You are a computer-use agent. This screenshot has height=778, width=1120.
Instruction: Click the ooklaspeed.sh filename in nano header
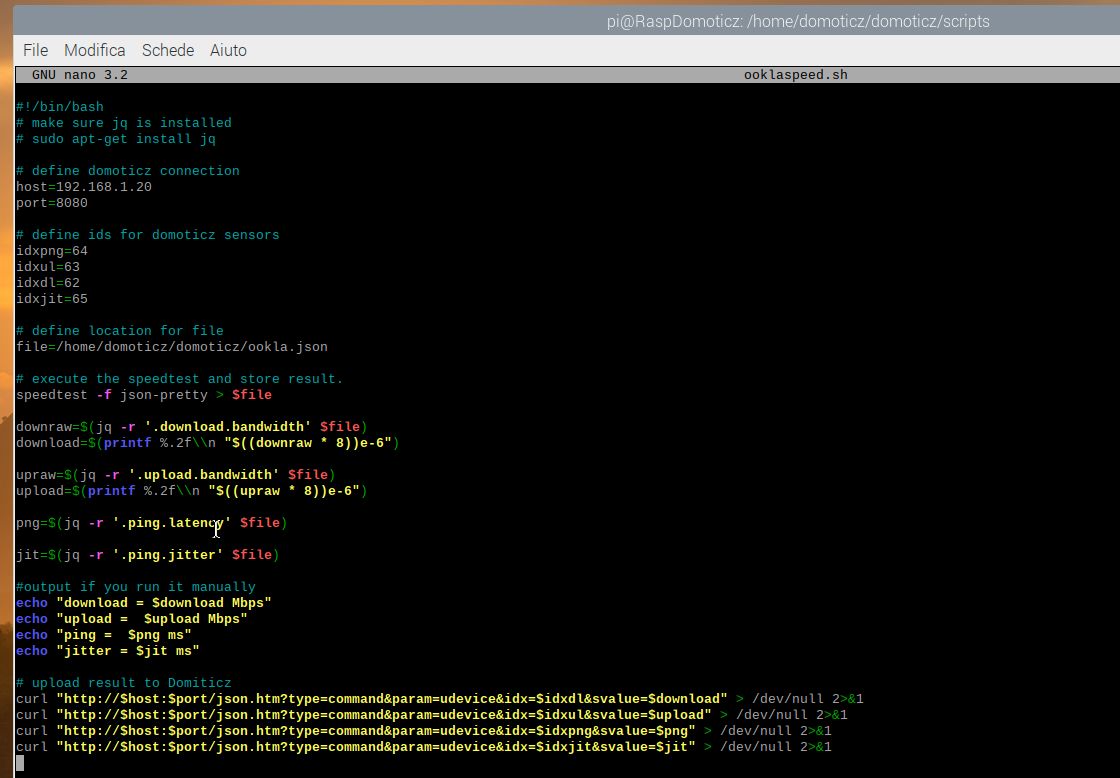click(x=795, y=75)
